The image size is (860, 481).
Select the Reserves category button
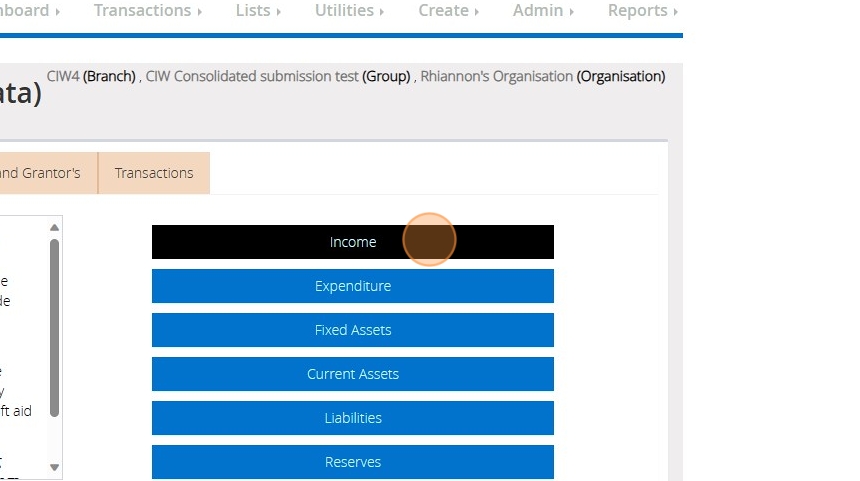tap(353, 462)
